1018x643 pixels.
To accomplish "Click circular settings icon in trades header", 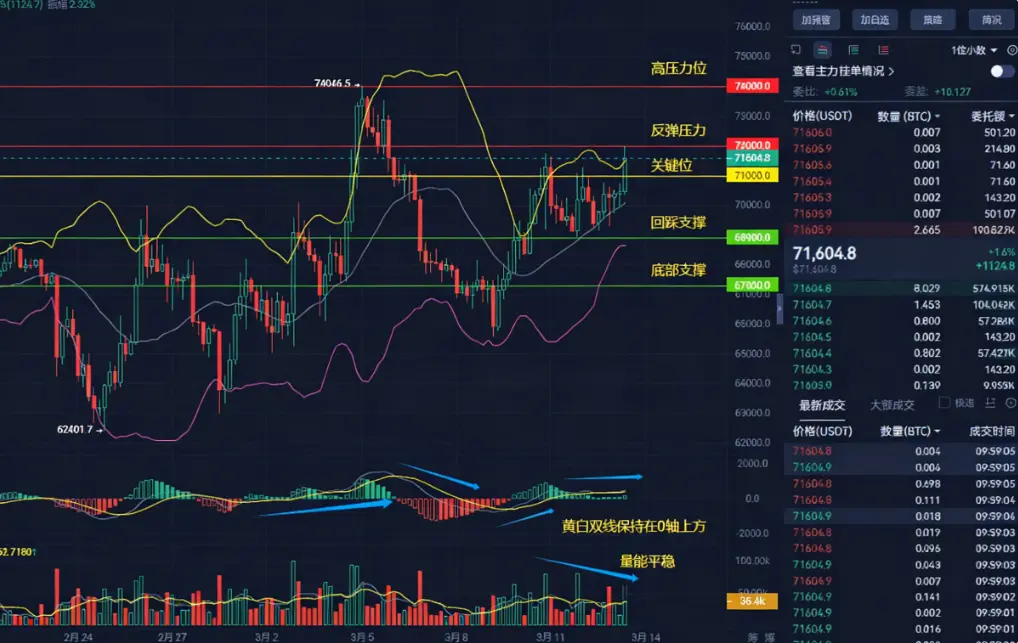I will point(1011,403).
